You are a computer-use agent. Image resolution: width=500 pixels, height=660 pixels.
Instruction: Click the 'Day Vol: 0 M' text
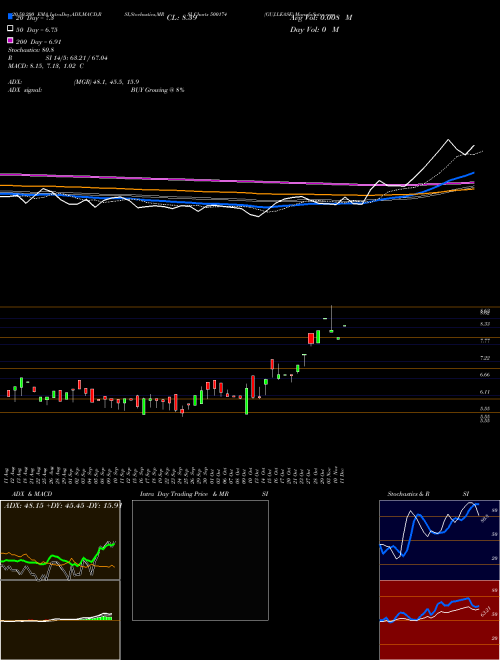[314, 30]
